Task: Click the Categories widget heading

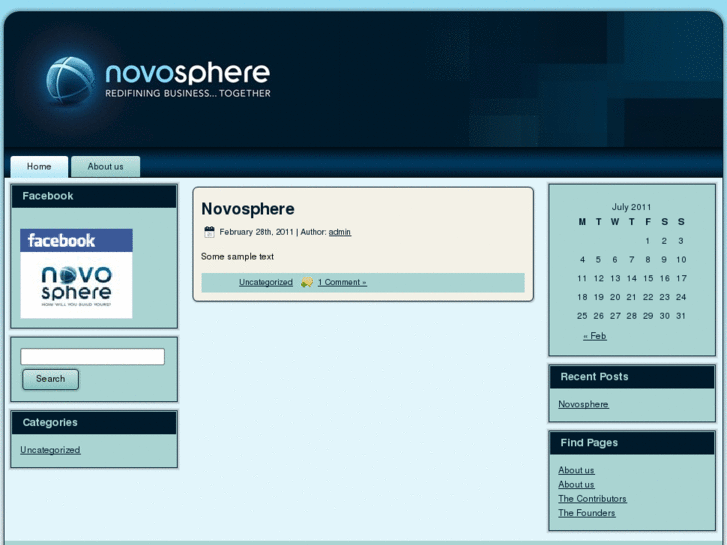Action: (50, 422)
